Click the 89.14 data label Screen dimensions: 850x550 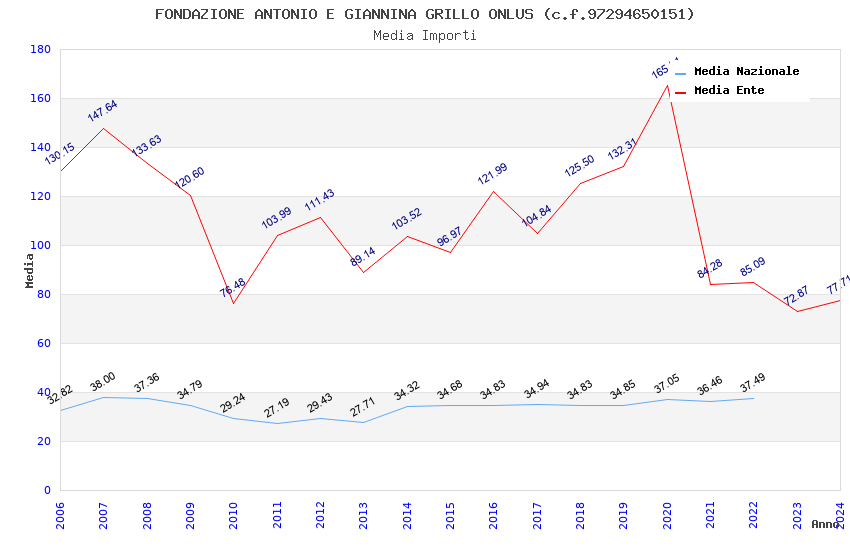pos(363,257)
